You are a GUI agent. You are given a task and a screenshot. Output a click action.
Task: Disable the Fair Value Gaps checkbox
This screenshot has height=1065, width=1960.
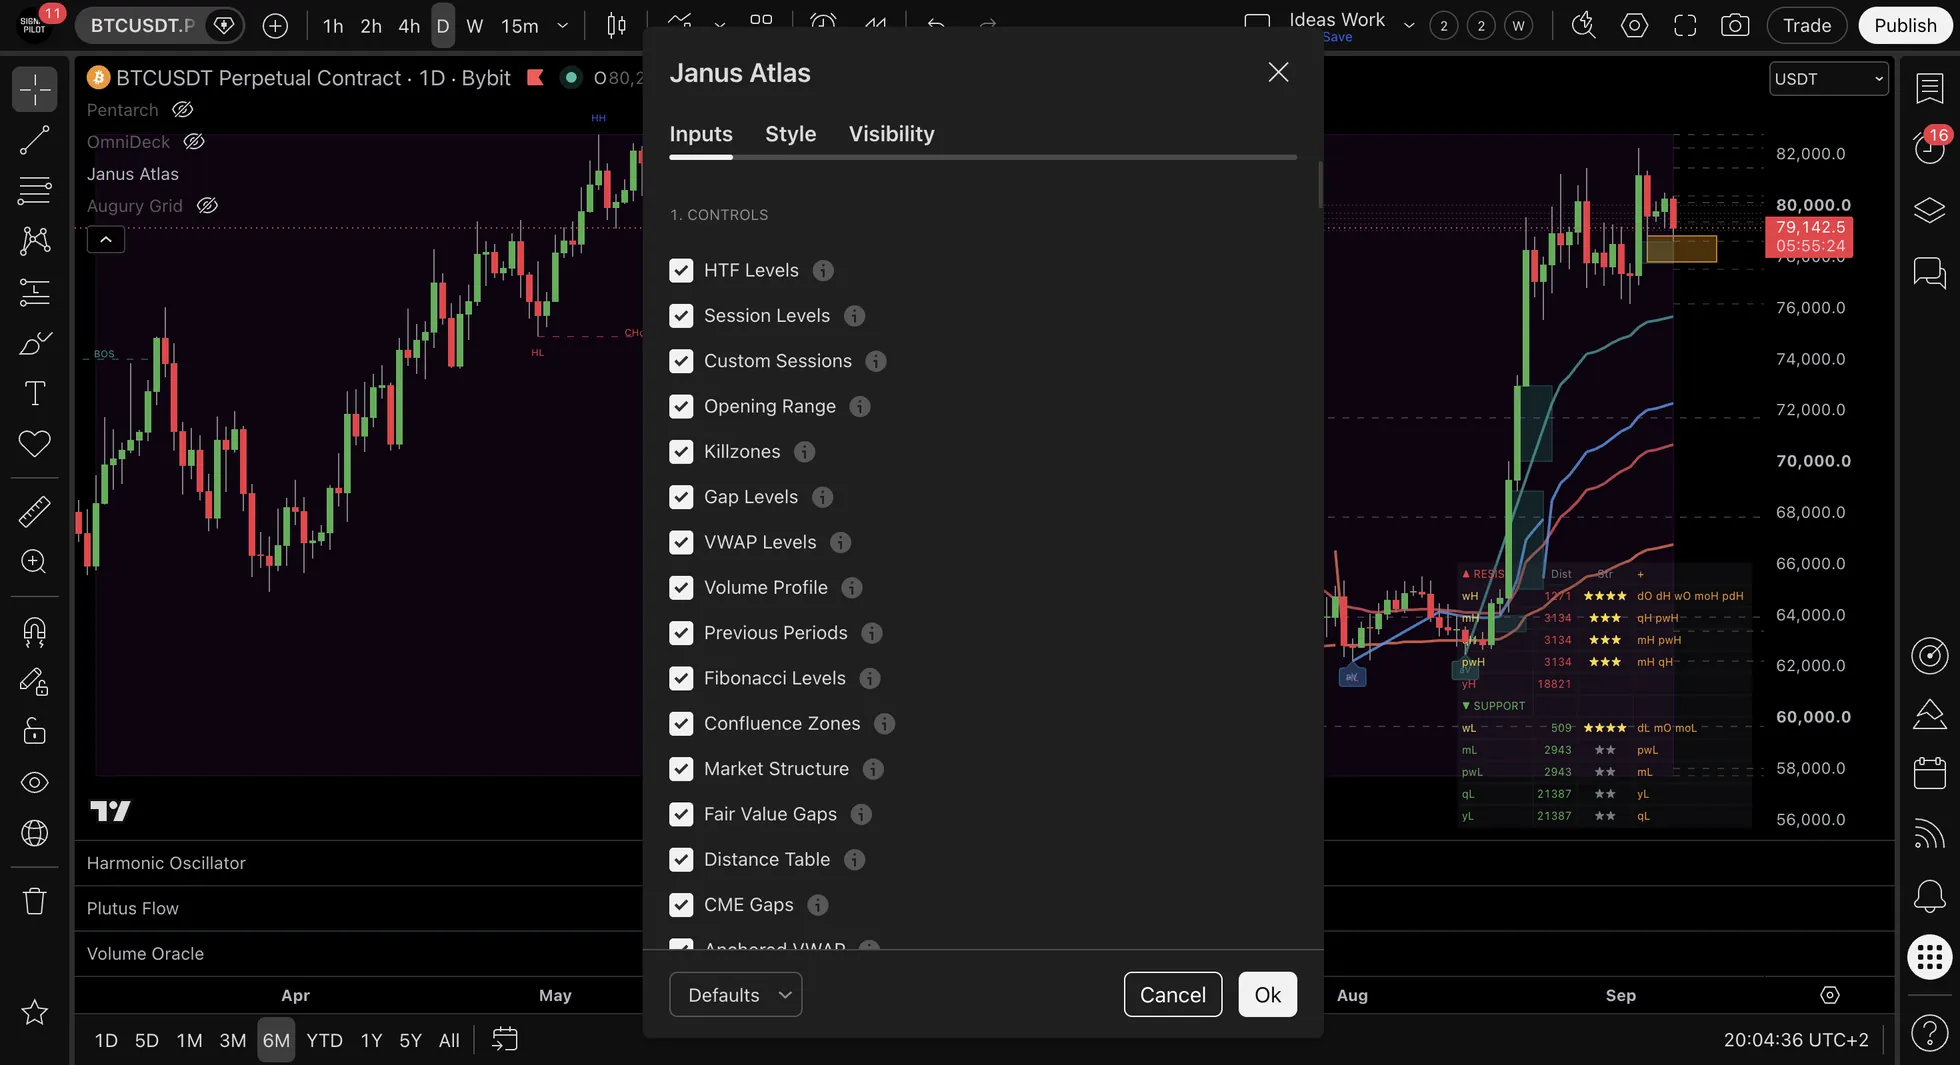[x=681, y=815]
